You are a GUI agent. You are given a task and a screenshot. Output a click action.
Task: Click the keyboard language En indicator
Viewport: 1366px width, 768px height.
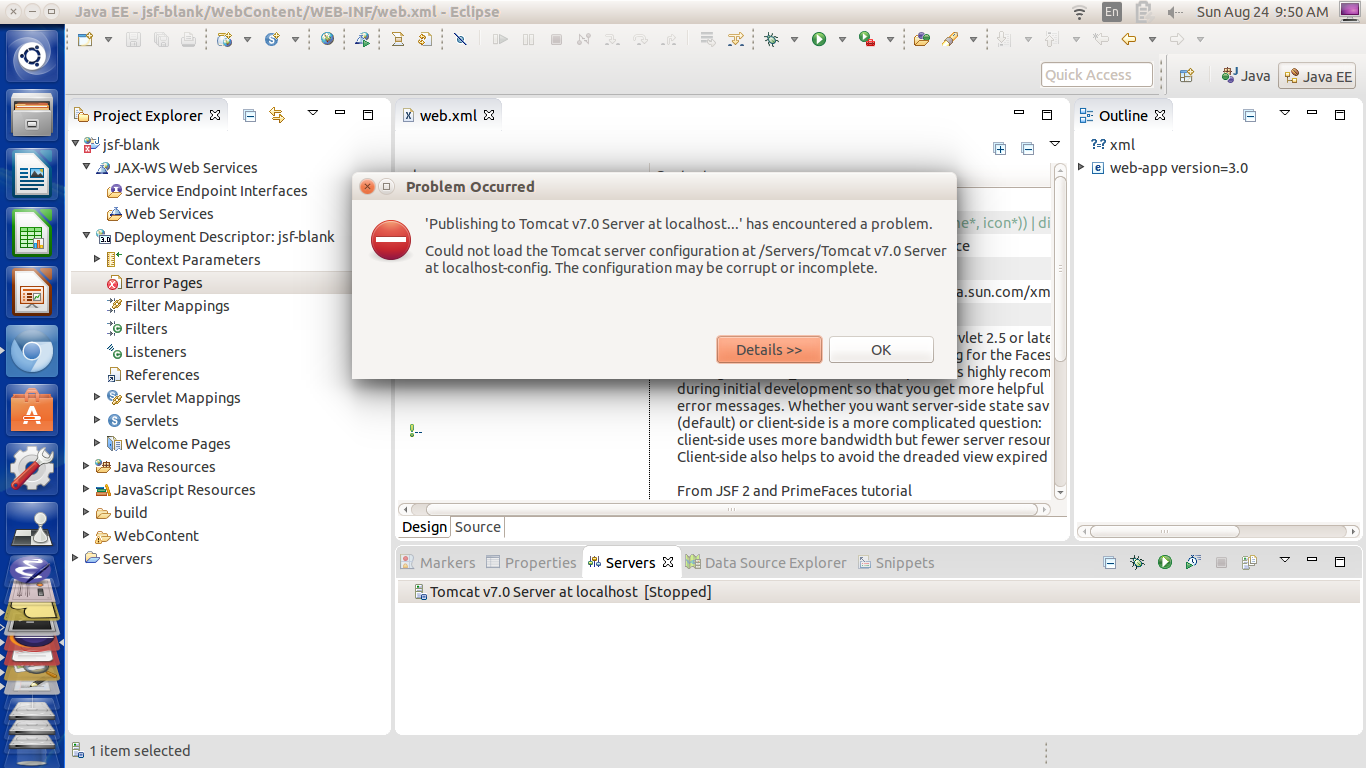(1112, 12)
